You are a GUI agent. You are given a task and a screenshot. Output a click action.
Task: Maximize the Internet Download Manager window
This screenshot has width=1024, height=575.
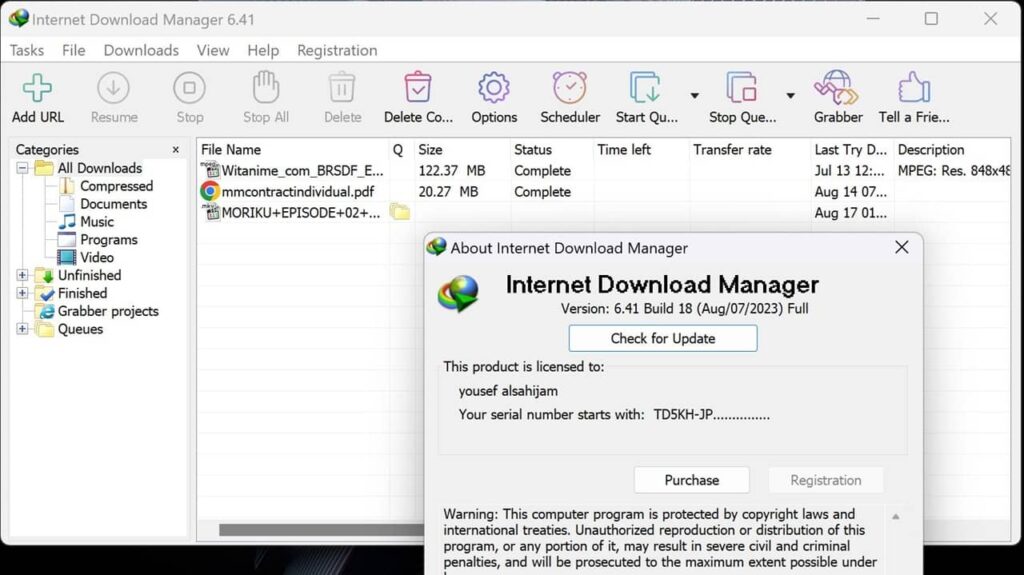click(931, 19)
